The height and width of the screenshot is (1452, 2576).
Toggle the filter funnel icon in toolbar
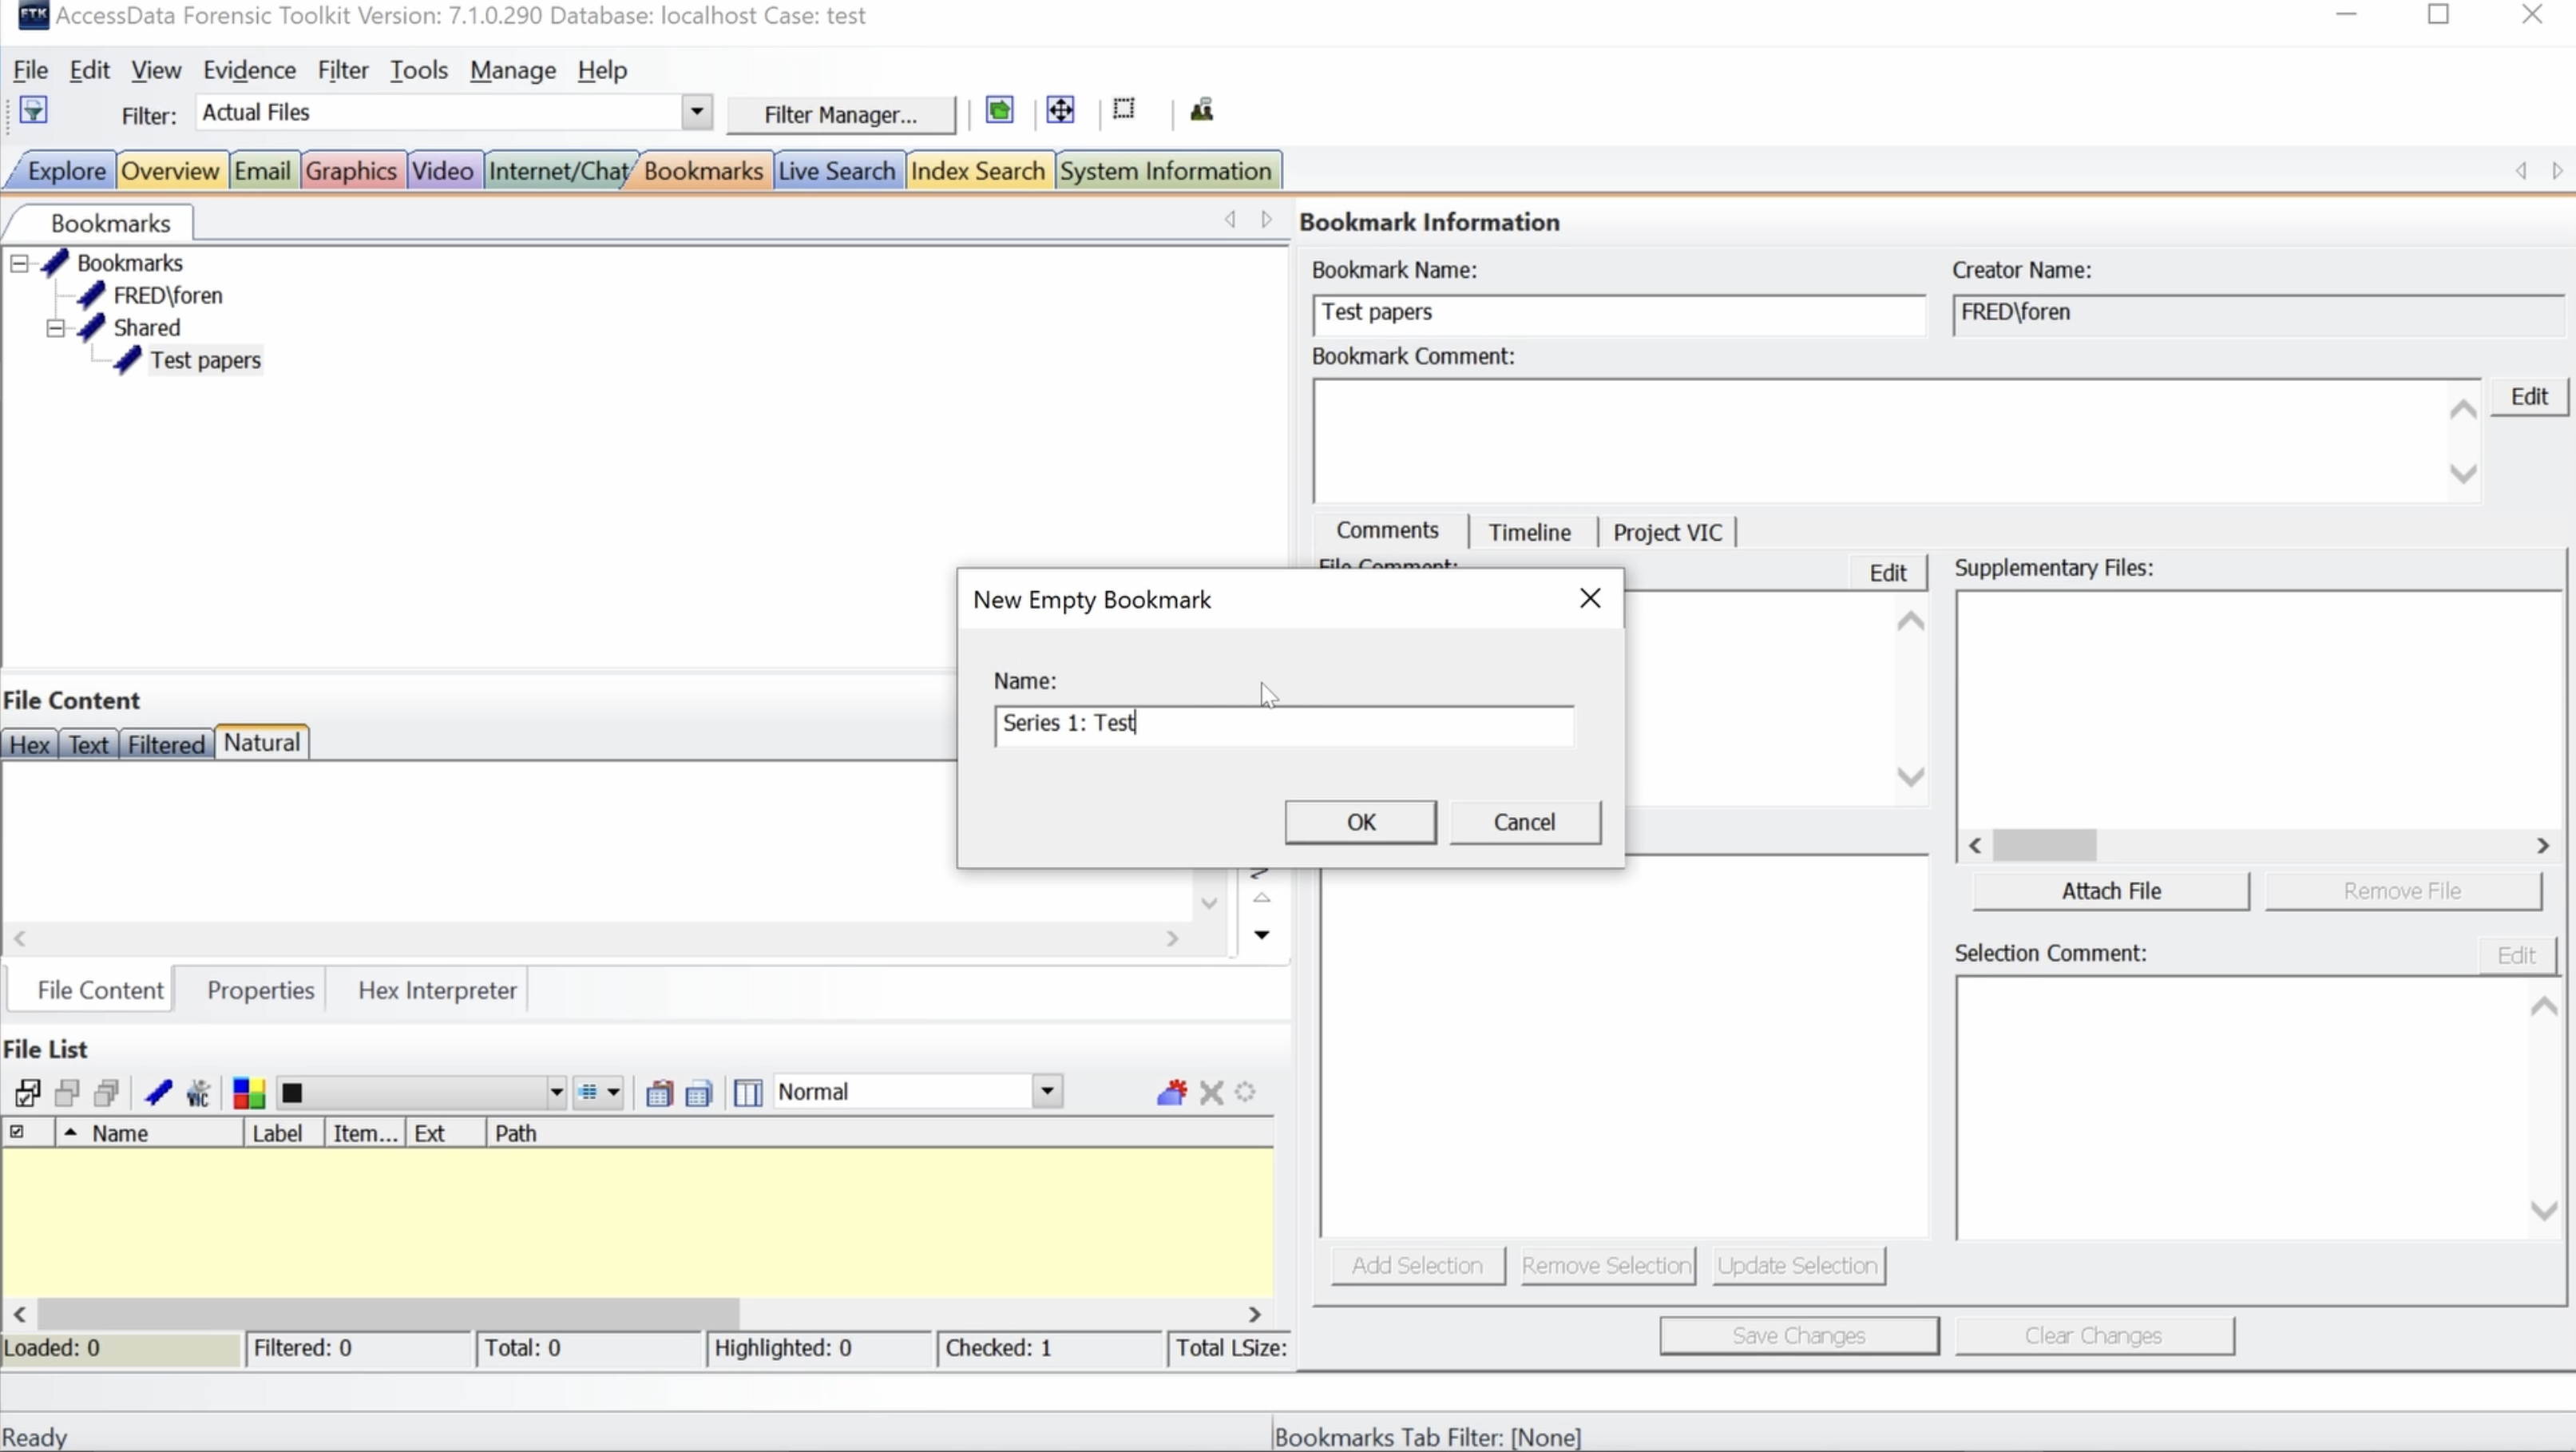click(x=33, y=110)
